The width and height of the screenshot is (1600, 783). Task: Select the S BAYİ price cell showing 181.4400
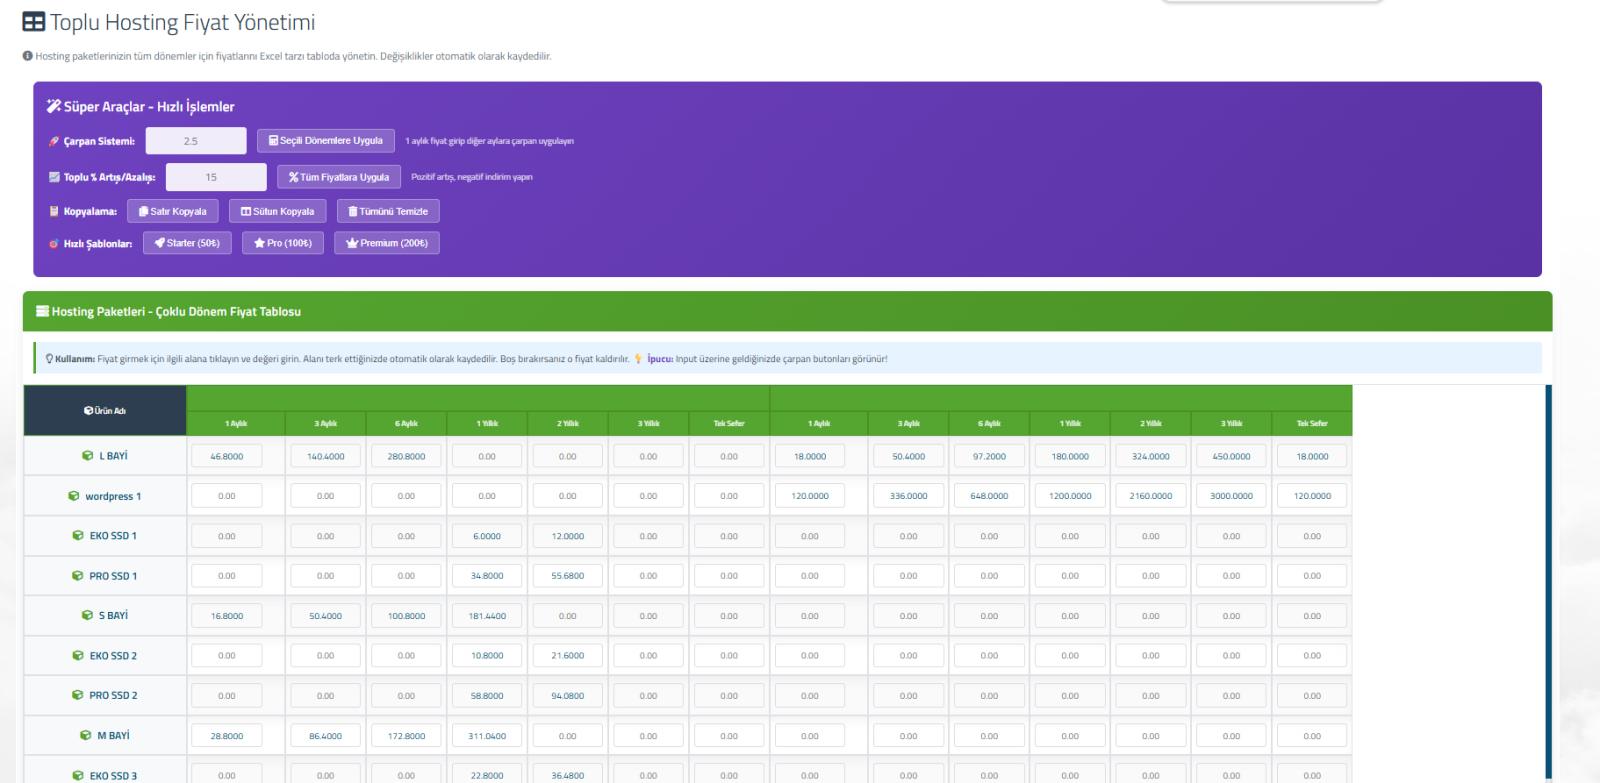(x=487, y=616)
